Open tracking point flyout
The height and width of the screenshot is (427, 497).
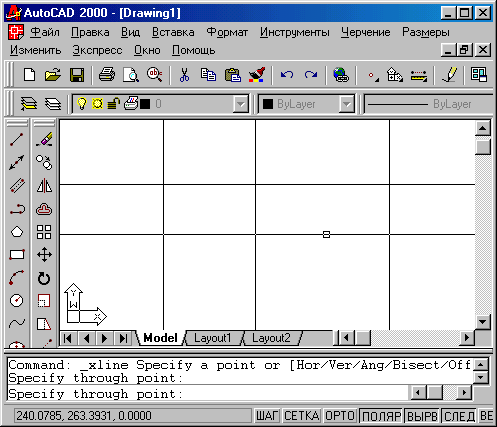(373, 75)
